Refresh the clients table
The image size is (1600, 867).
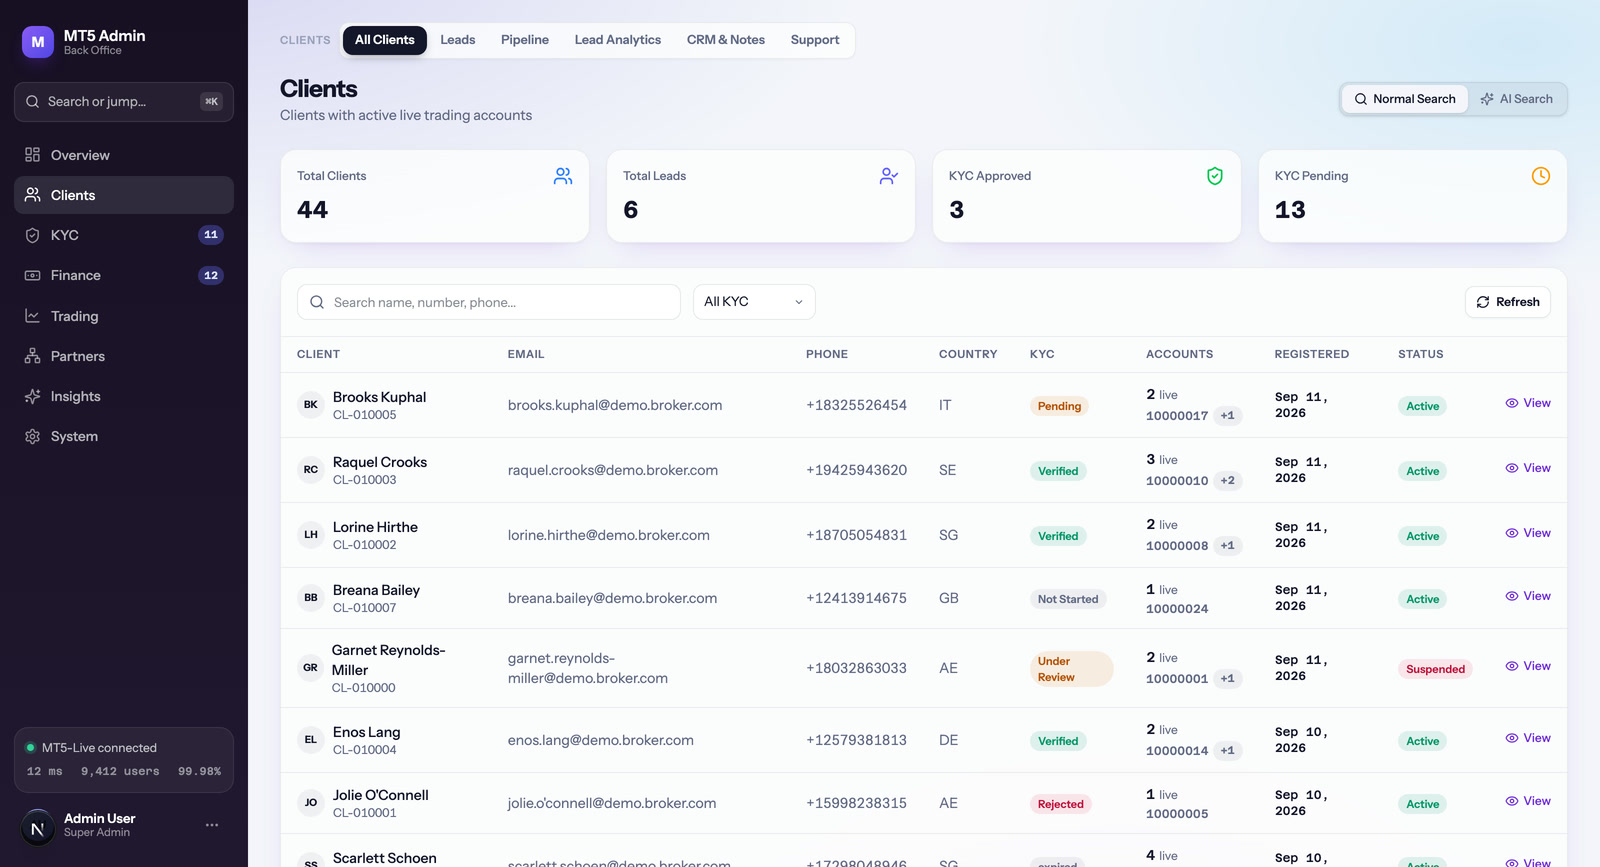(1508, 302)
